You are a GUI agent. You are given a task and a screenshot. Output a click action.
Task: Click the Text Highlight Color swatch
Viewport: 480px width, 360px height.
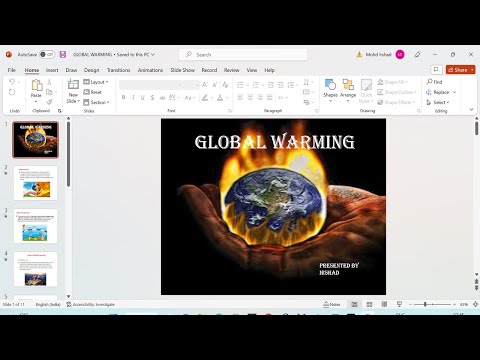pos(205,97)
